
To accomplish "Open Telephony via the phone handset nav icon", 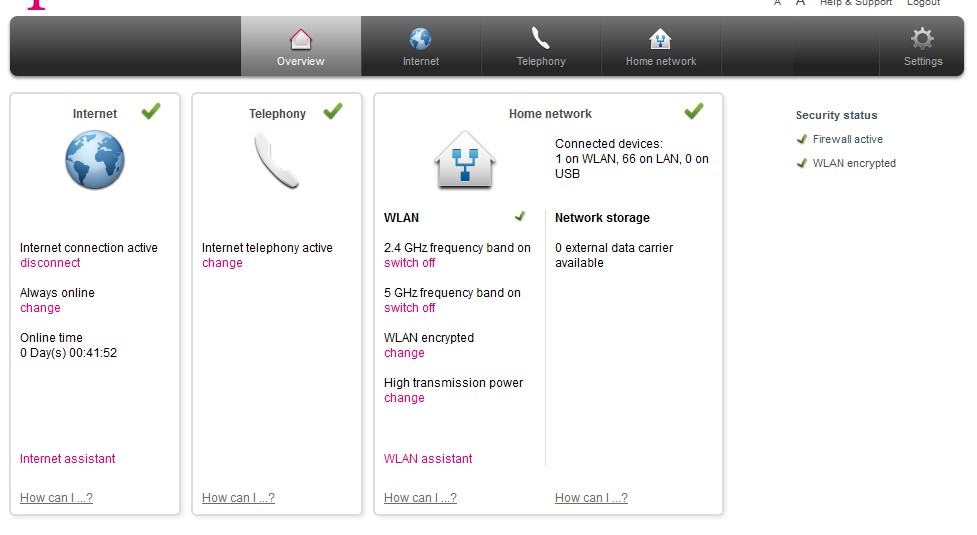I will click(x=541, y=39).
